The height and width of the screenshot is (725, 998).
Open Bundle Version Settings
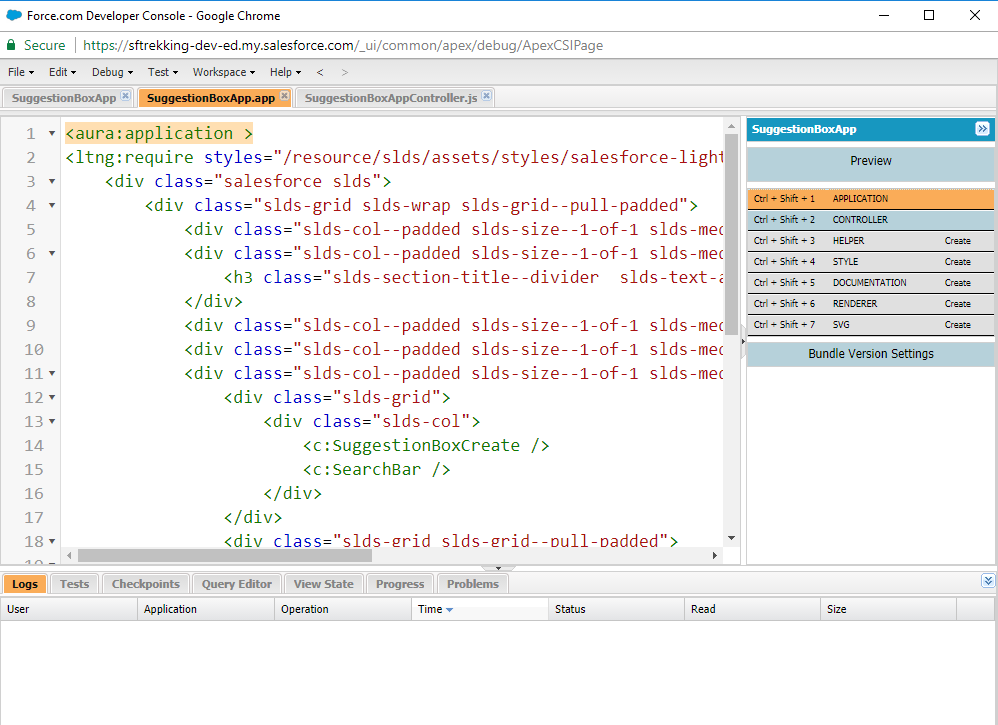point(870,353)
